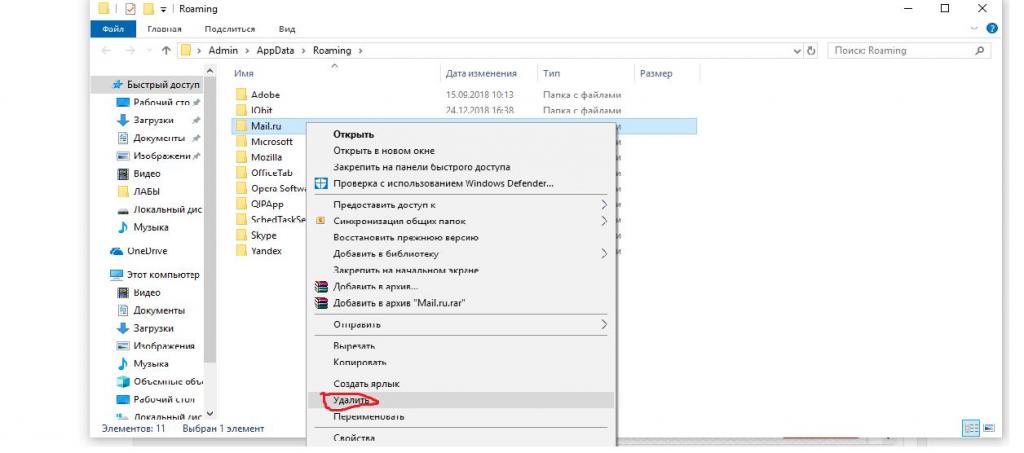This screenshot has height=453, width=1024.
Task: Click the Quick access star icon
Action: pos(118,85)
